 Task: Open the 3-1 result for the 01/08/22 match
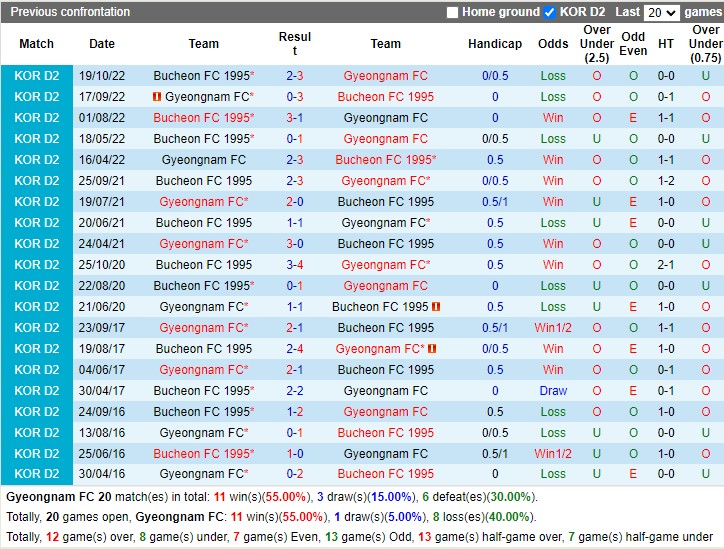coord(295,118)
